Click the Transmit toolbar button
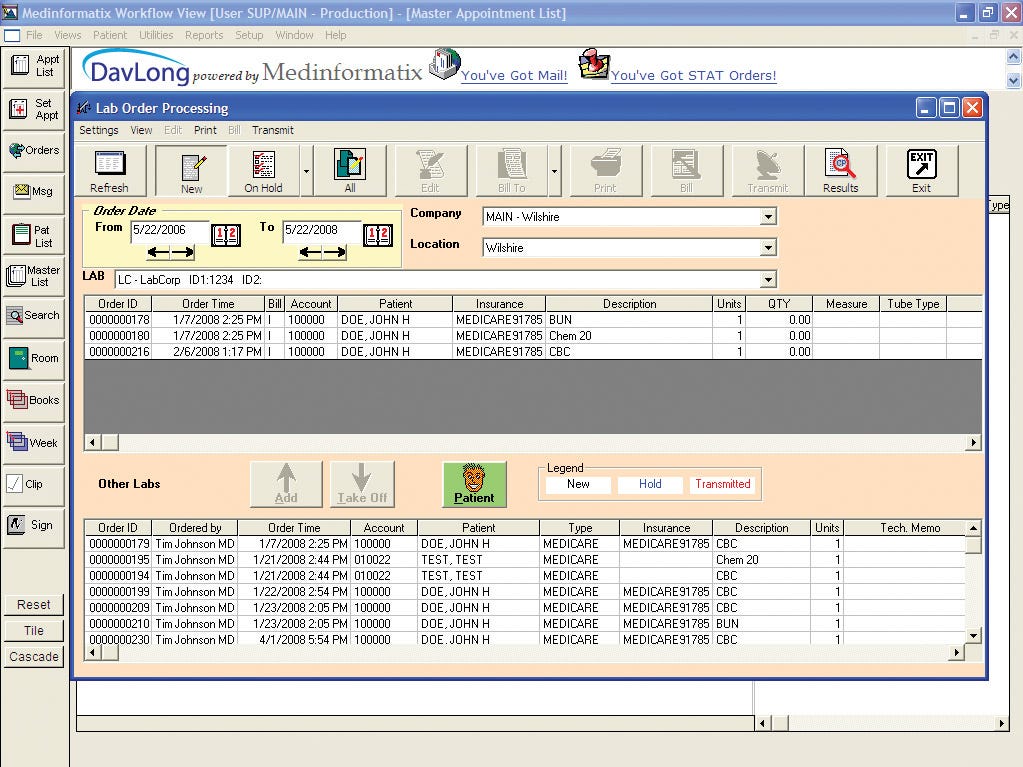Viewport: 1023px width, 767px height. [x=768, y=171]
